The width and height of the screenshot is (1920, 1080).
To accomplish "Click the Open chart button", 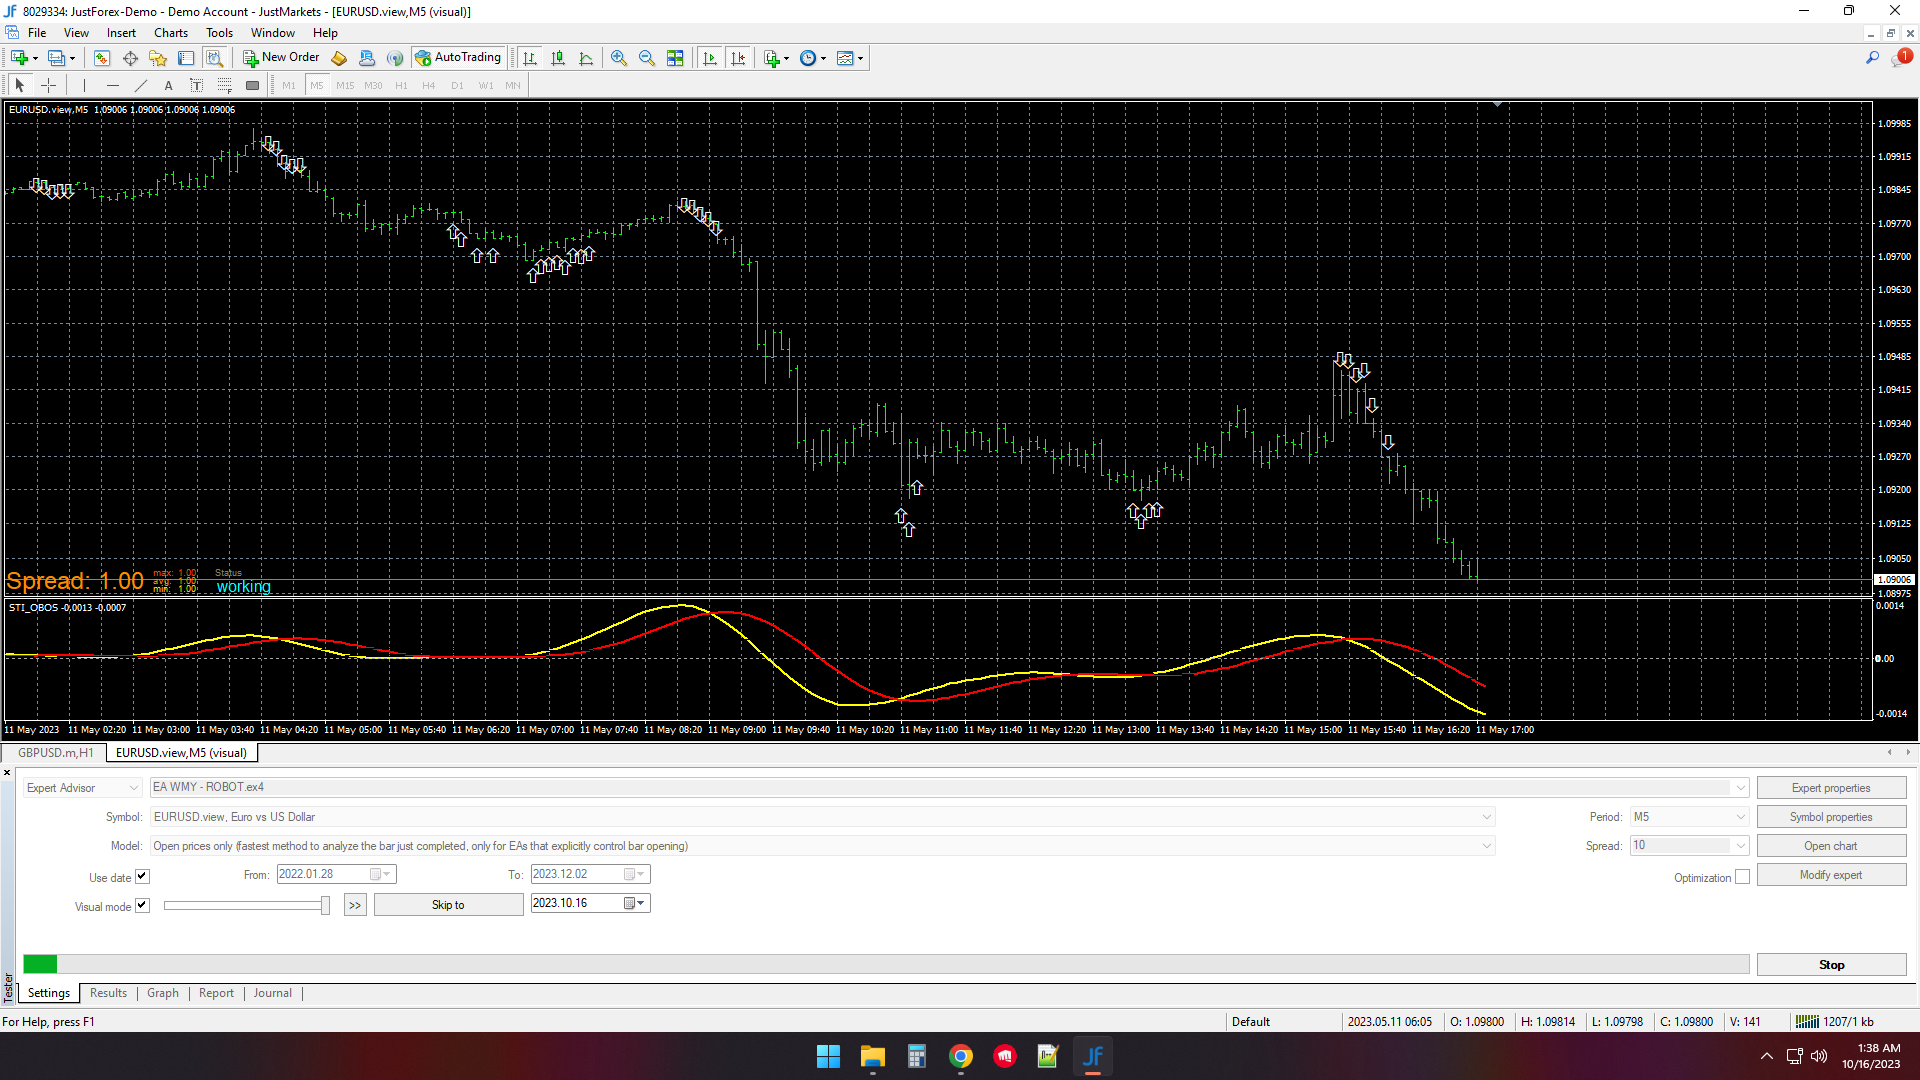I will tap(1831, 846).
